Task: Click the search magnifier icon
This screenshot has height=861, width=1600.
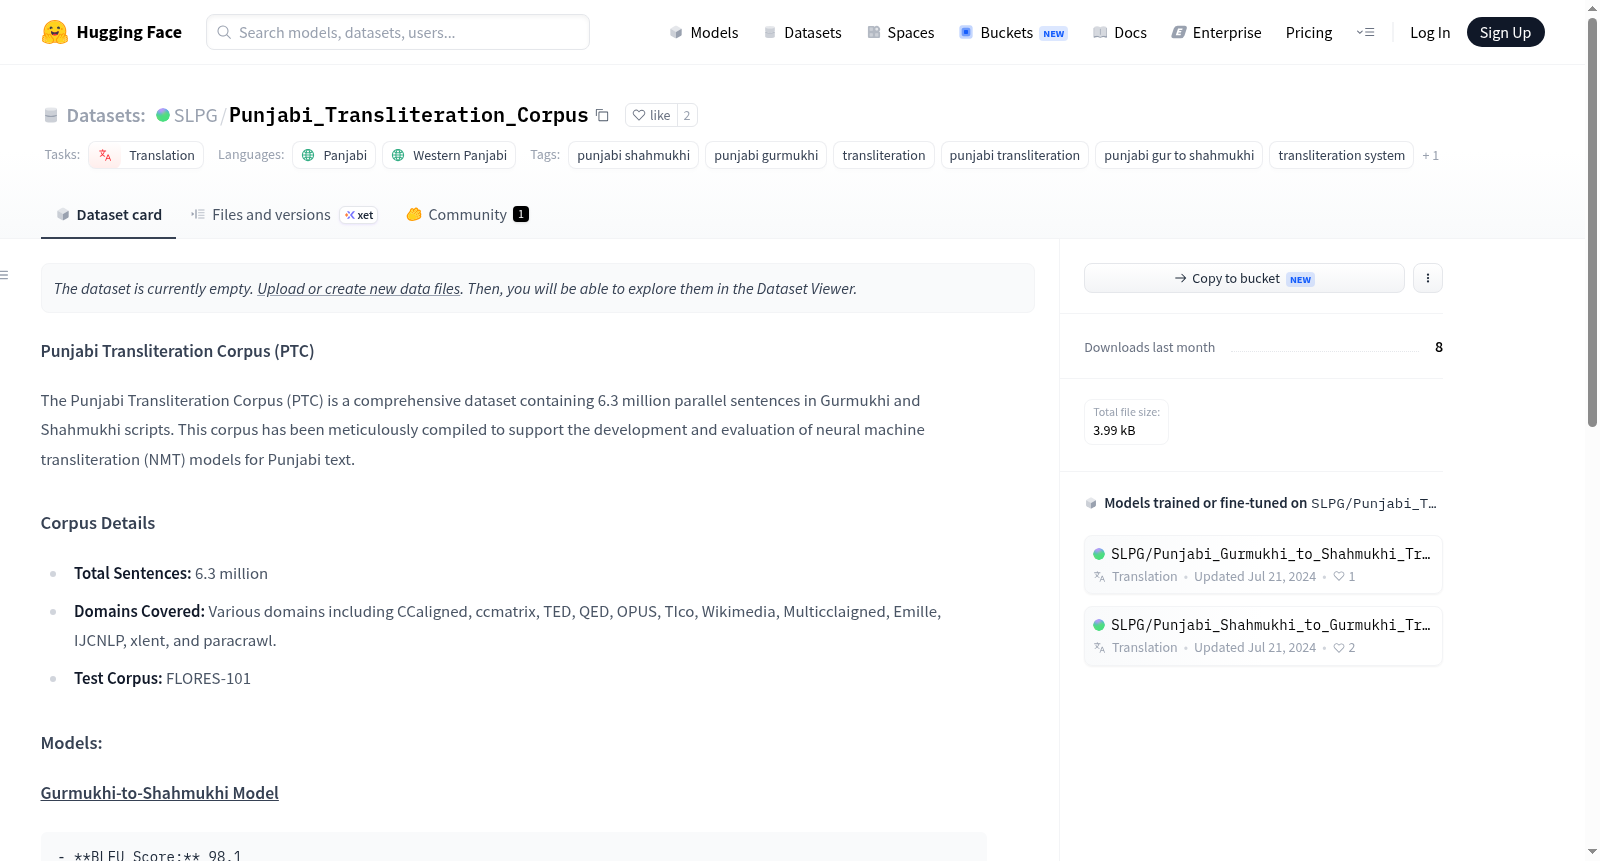Action: (224, 32)
